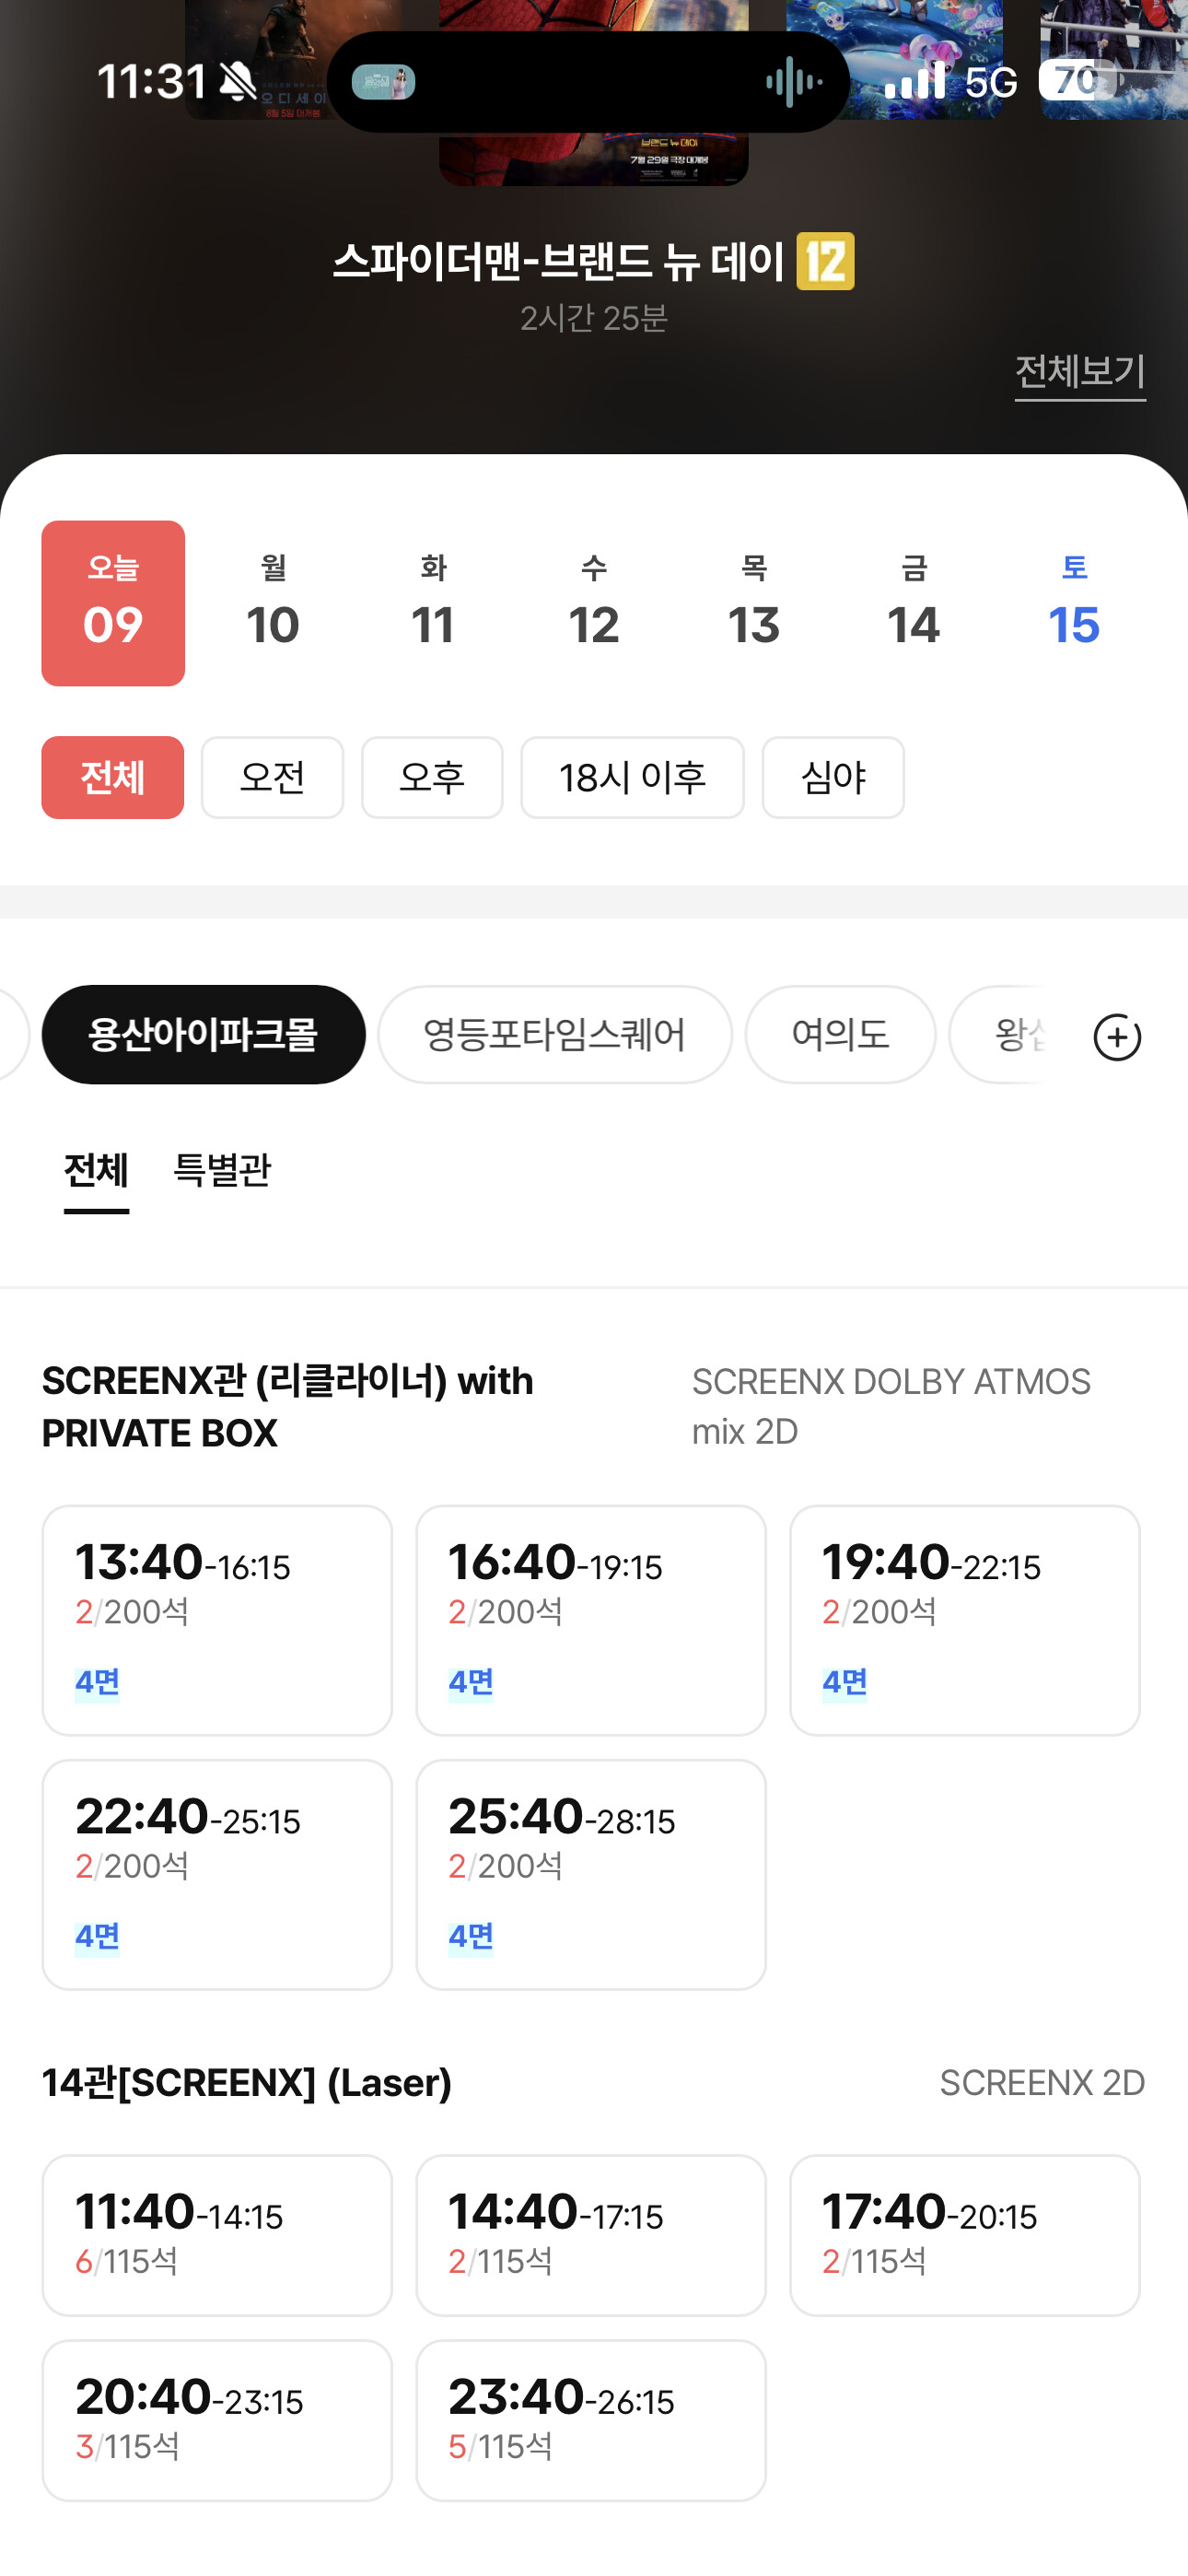Choose the 오전 time filter
Screen dimensions: 1188x2576
click(272, 777)
